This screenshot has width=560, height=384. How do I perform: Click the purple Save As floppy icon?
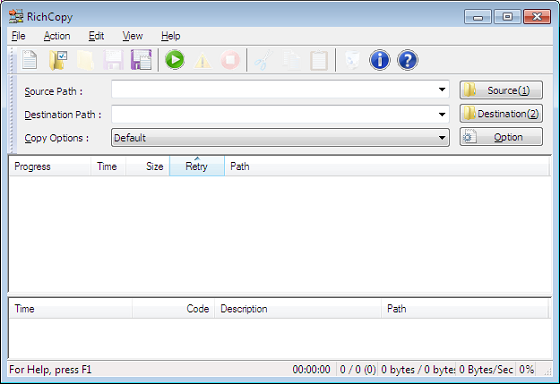[x=141, y=60]
